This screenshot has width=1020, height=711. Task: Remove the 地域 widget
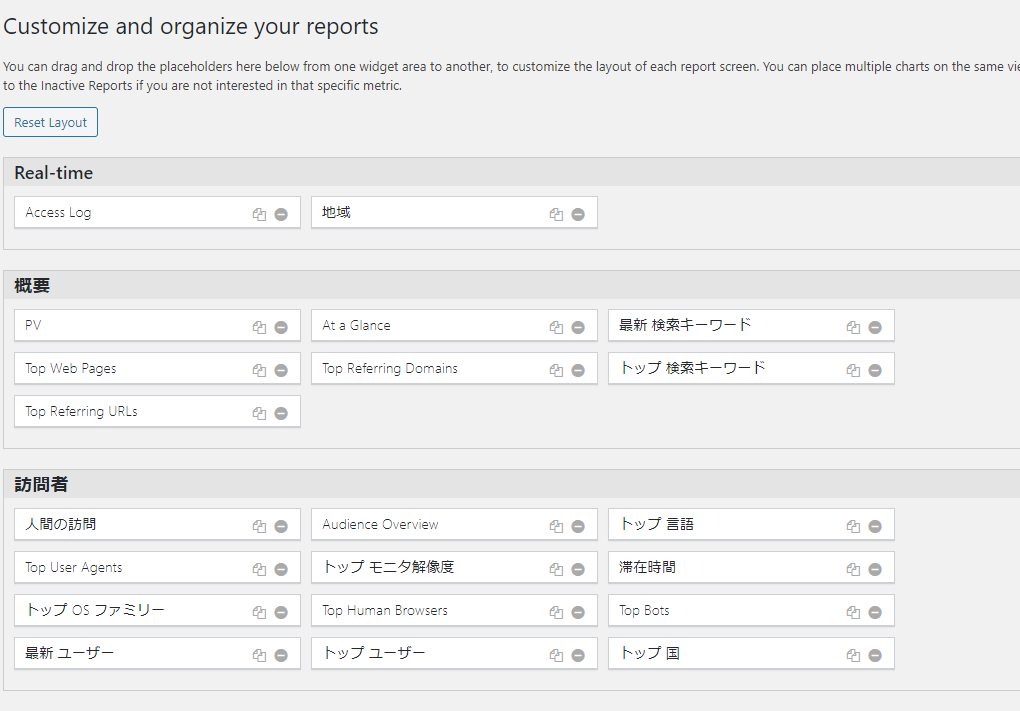pyautogui.click(x=578, y=214)
